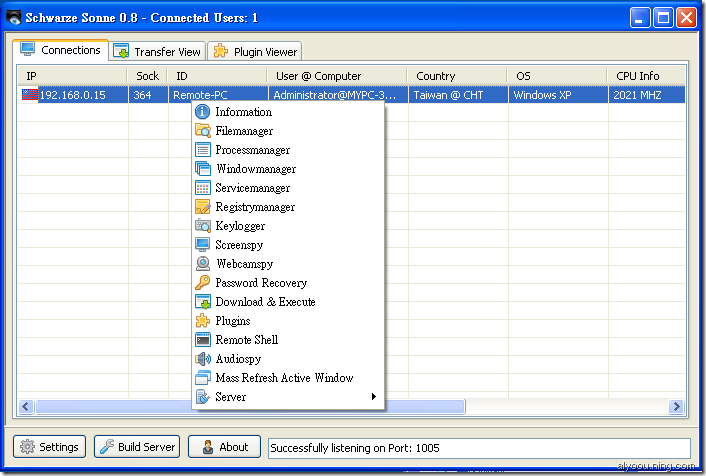The image size is (706, 476).
Task: Click the Plugins puzzle piece icon
Action: 203,321
